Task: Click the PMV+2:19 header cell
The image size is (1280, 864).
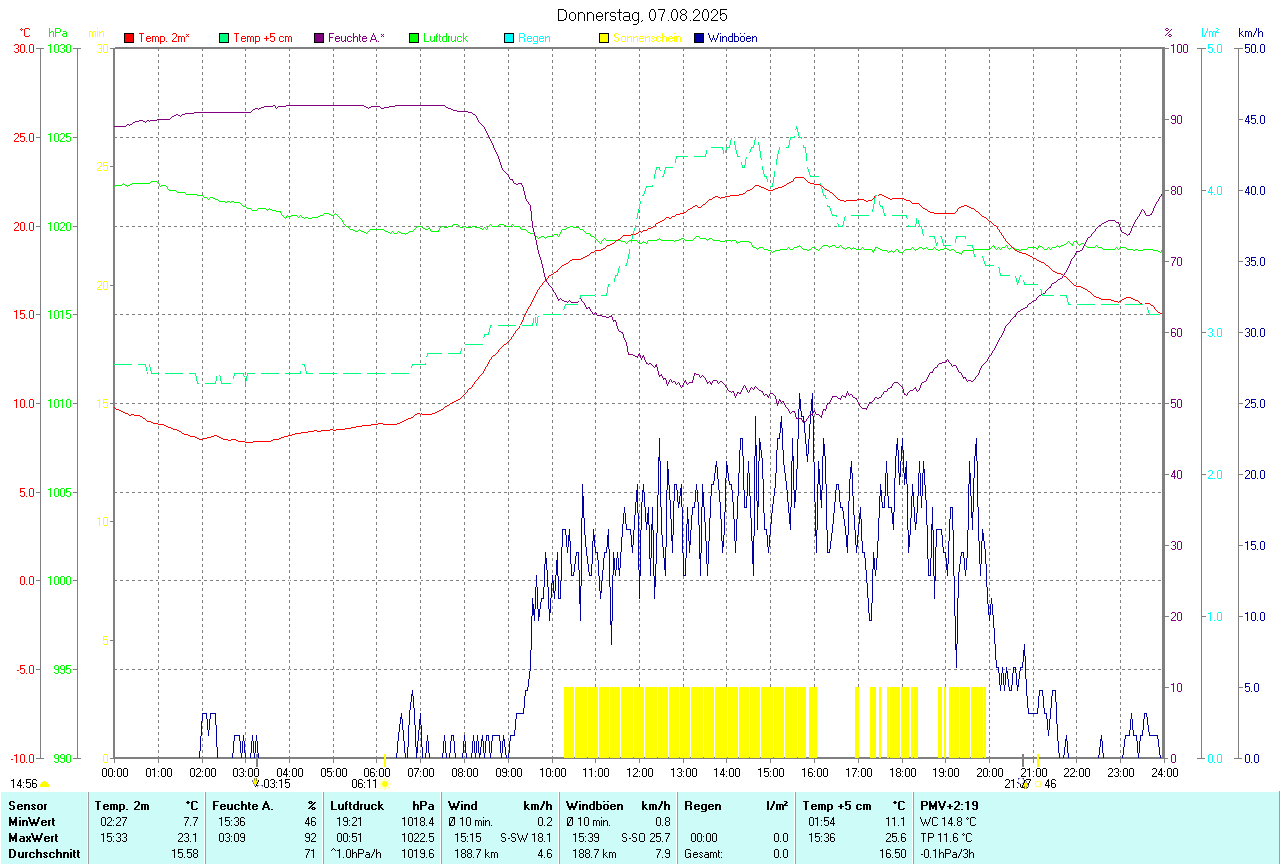Action: point(949,805)
